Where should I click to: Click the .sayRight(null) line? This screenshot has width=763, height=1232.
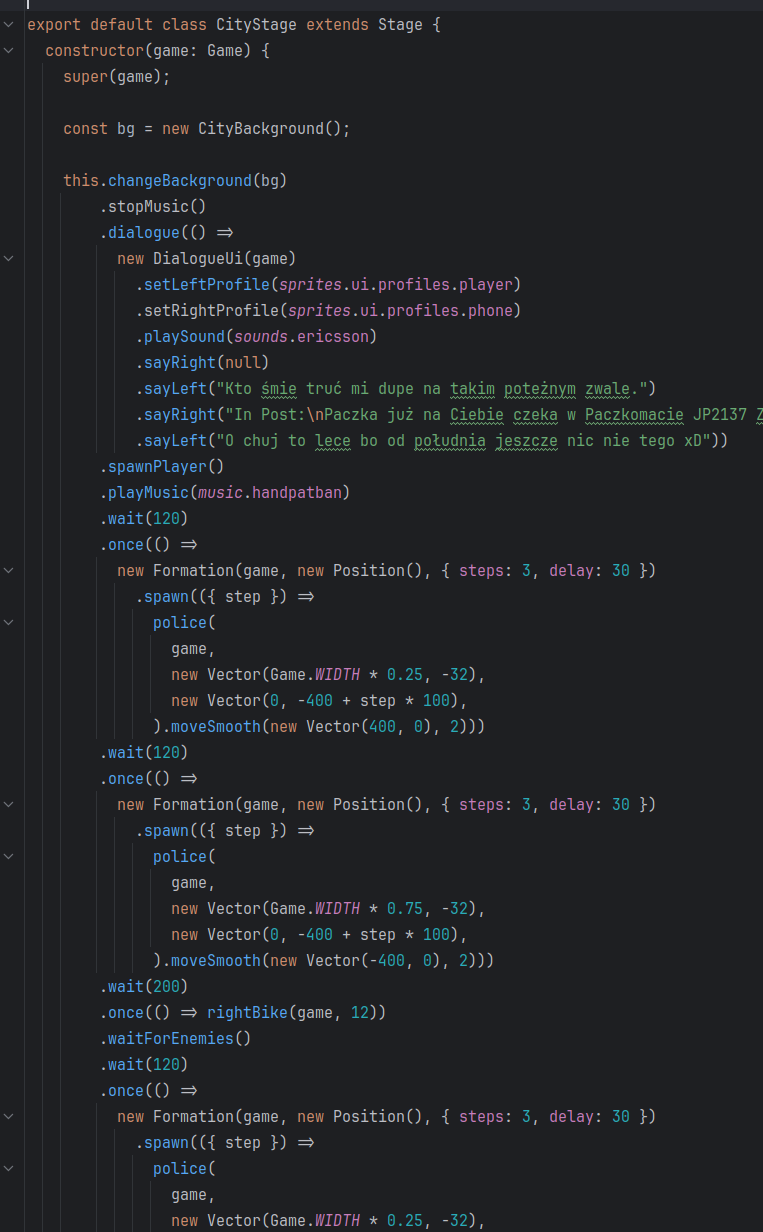(x=202, y=362)
